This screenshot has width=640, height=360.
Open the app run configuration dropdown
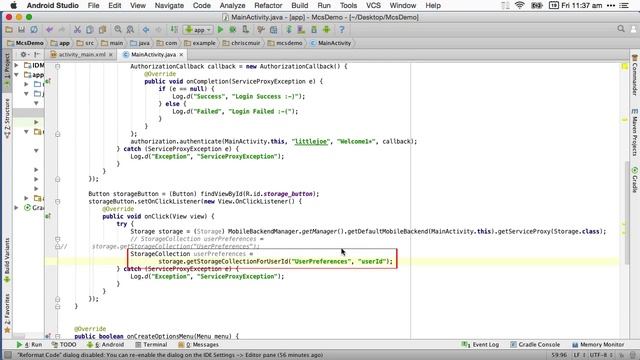pos(198,29)
